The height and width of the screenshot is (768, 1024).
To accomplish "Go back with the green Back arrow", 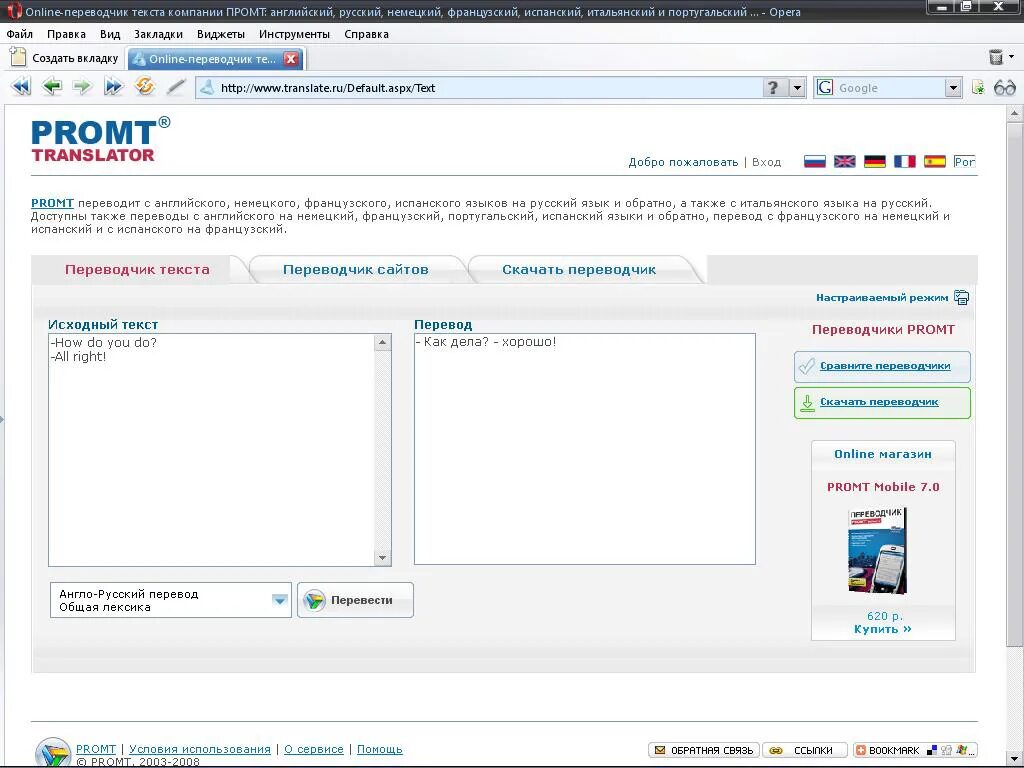I will tap(52, 86).
